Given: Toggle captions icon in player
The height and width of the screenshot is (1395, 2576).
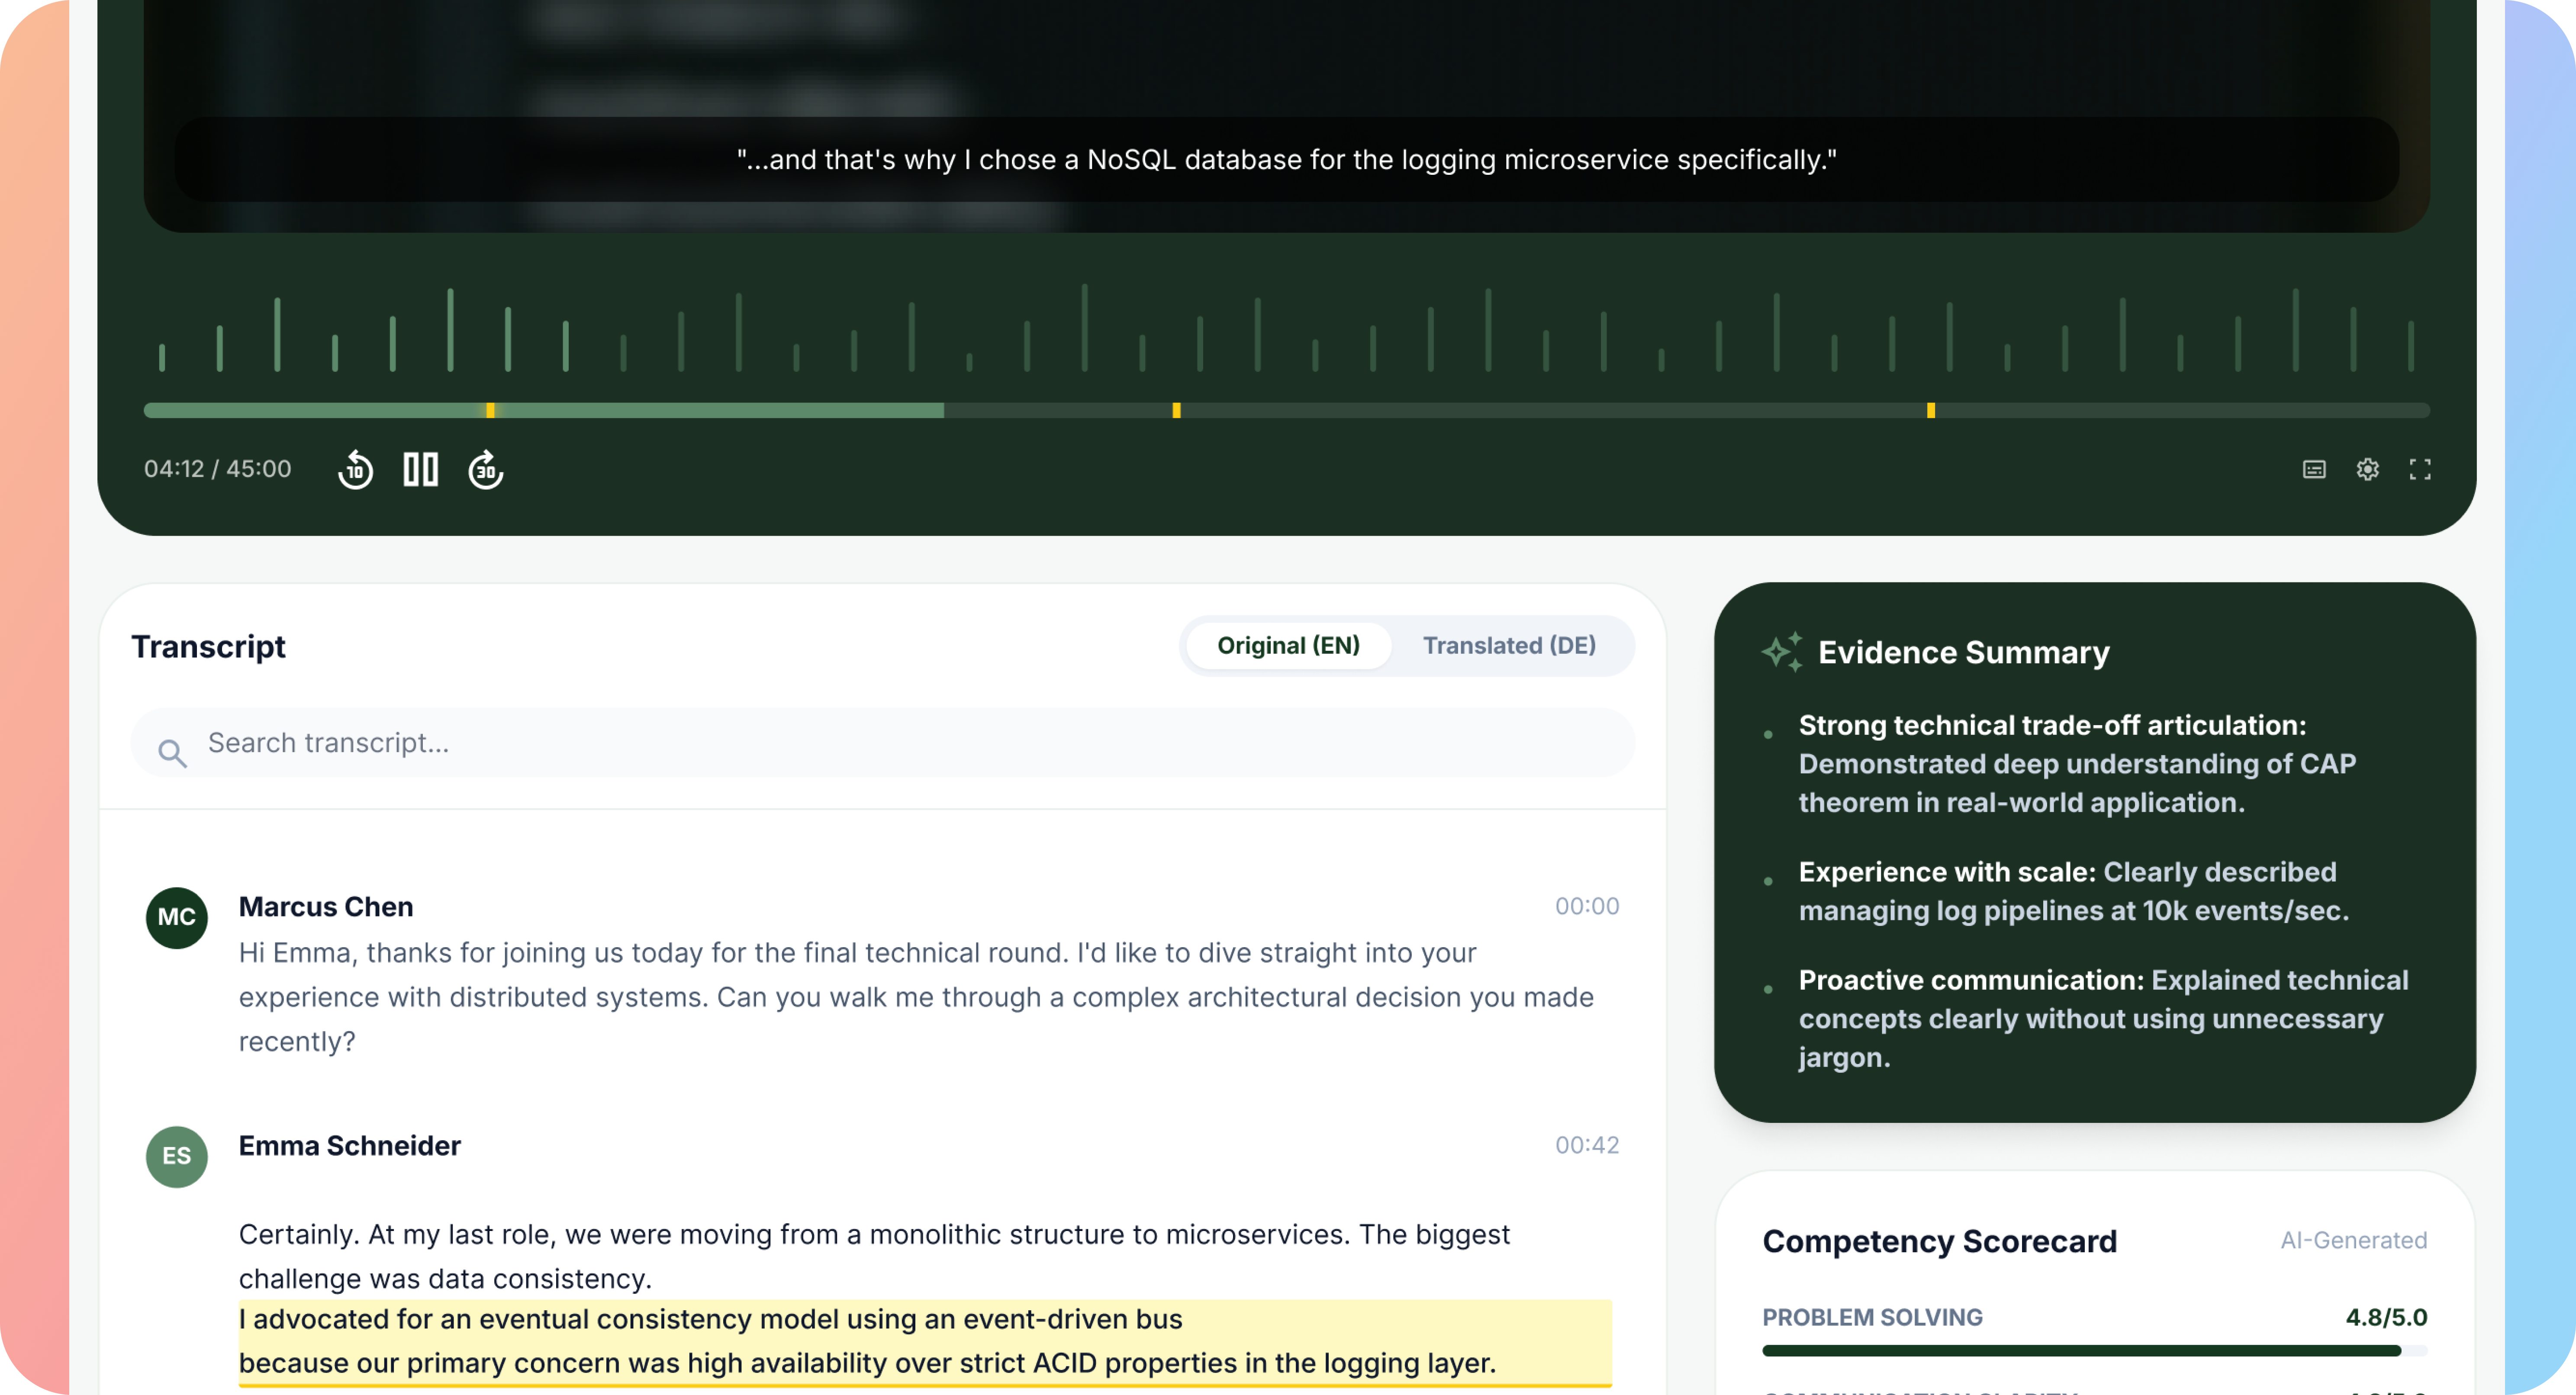Looking at the screenshot, I should click(2314, 469).
